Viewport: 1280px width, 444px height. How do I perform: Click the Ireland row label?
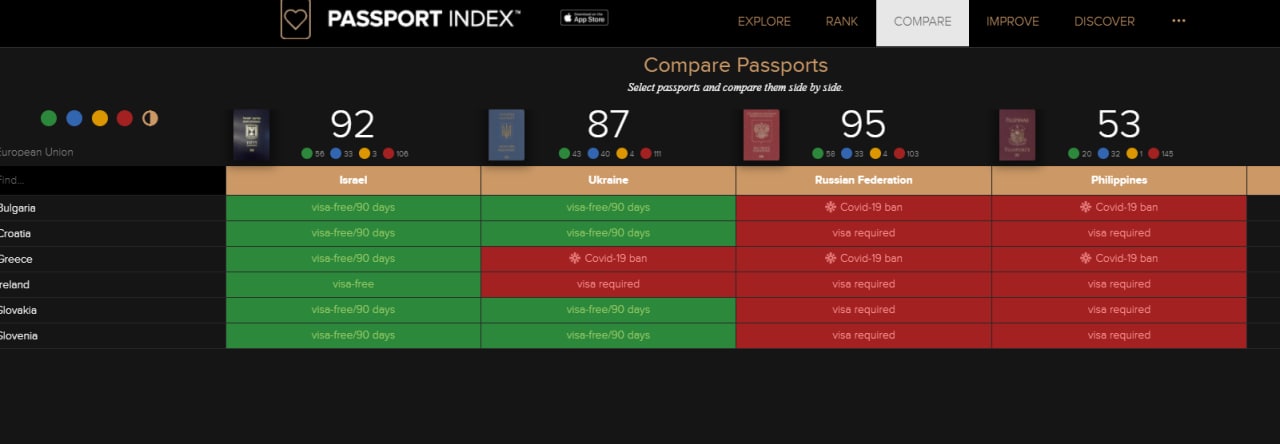16,284
